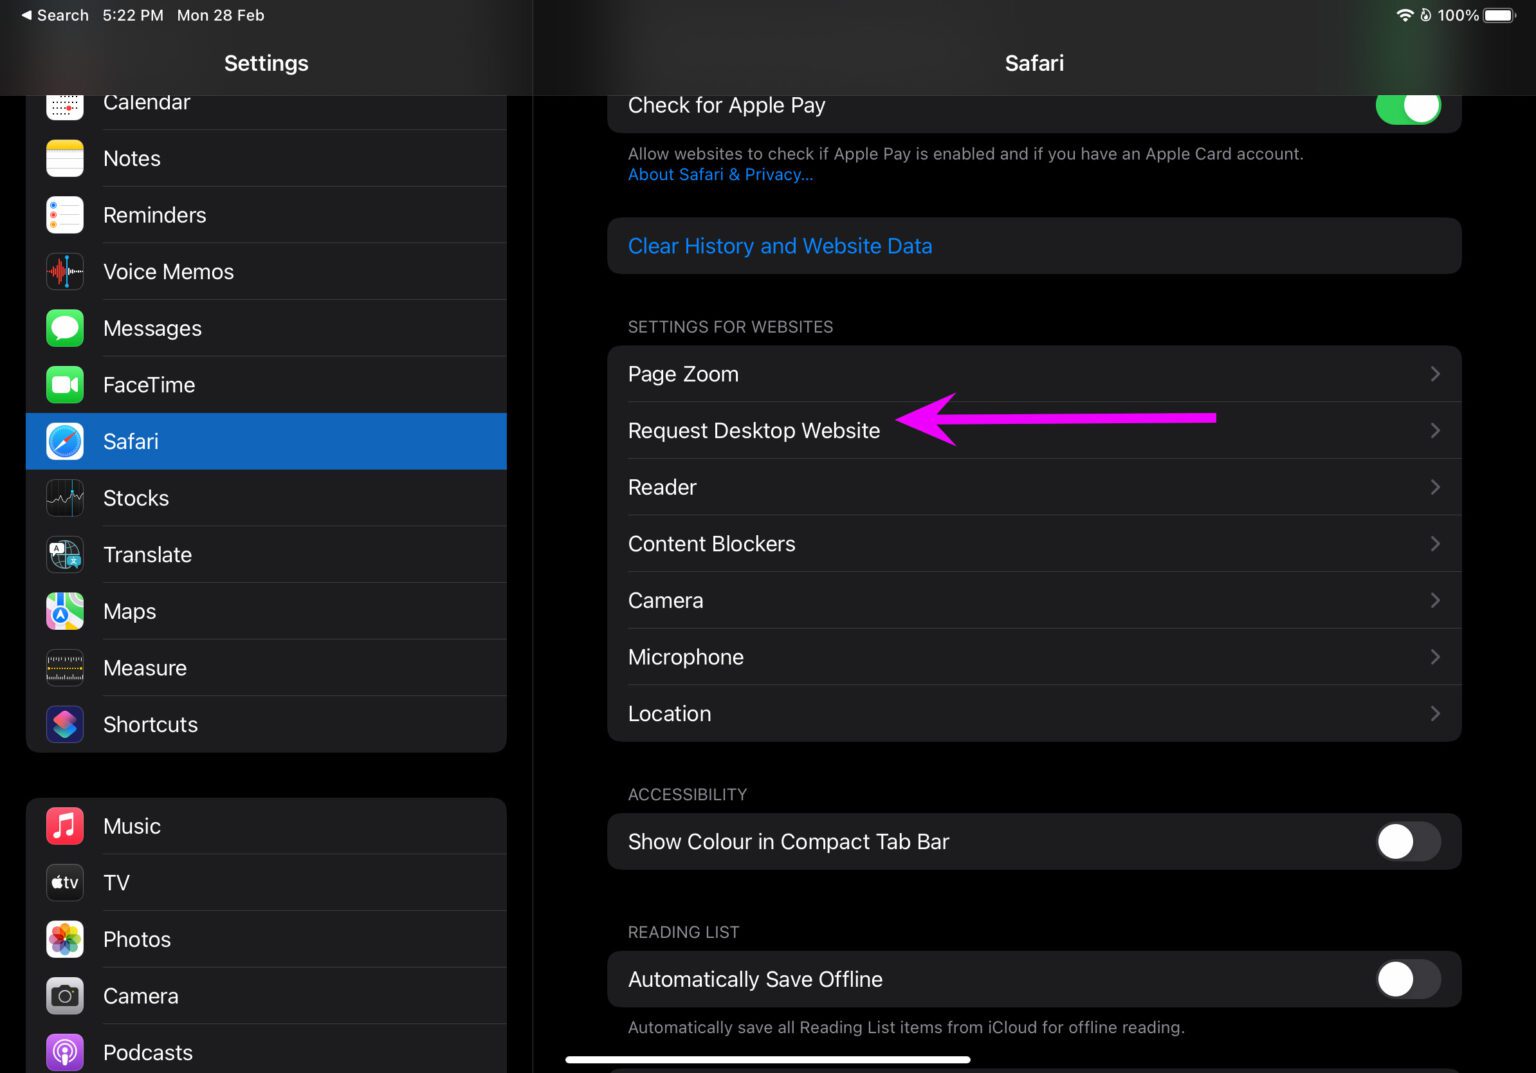Click Clear History and Website Data
This screenshot has width=1536, height=1073.
click(780, 245)
